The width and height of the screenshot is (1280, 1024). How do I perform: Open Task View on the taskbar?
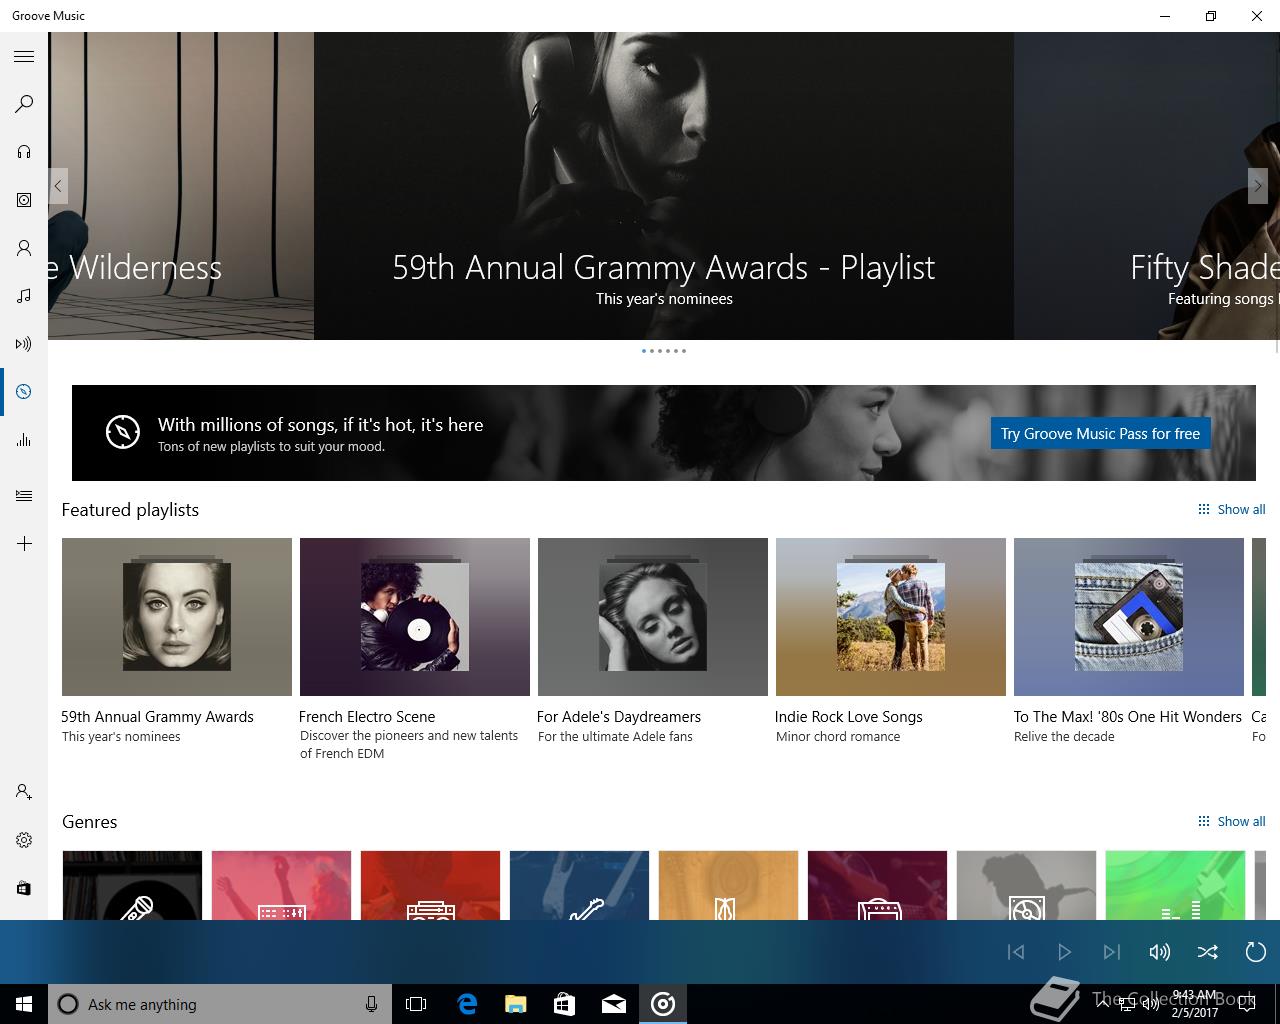(x=416, y=1004)
